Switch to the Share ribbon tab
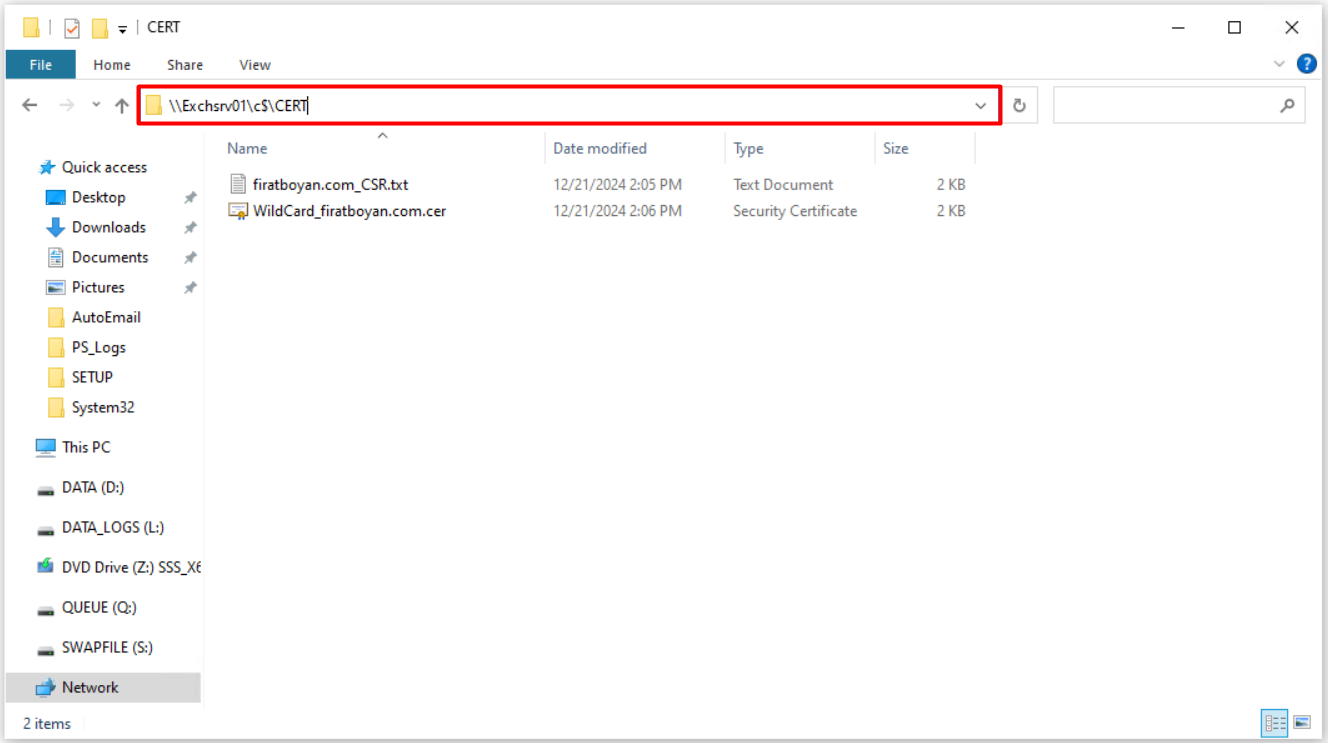 point(185,65)
